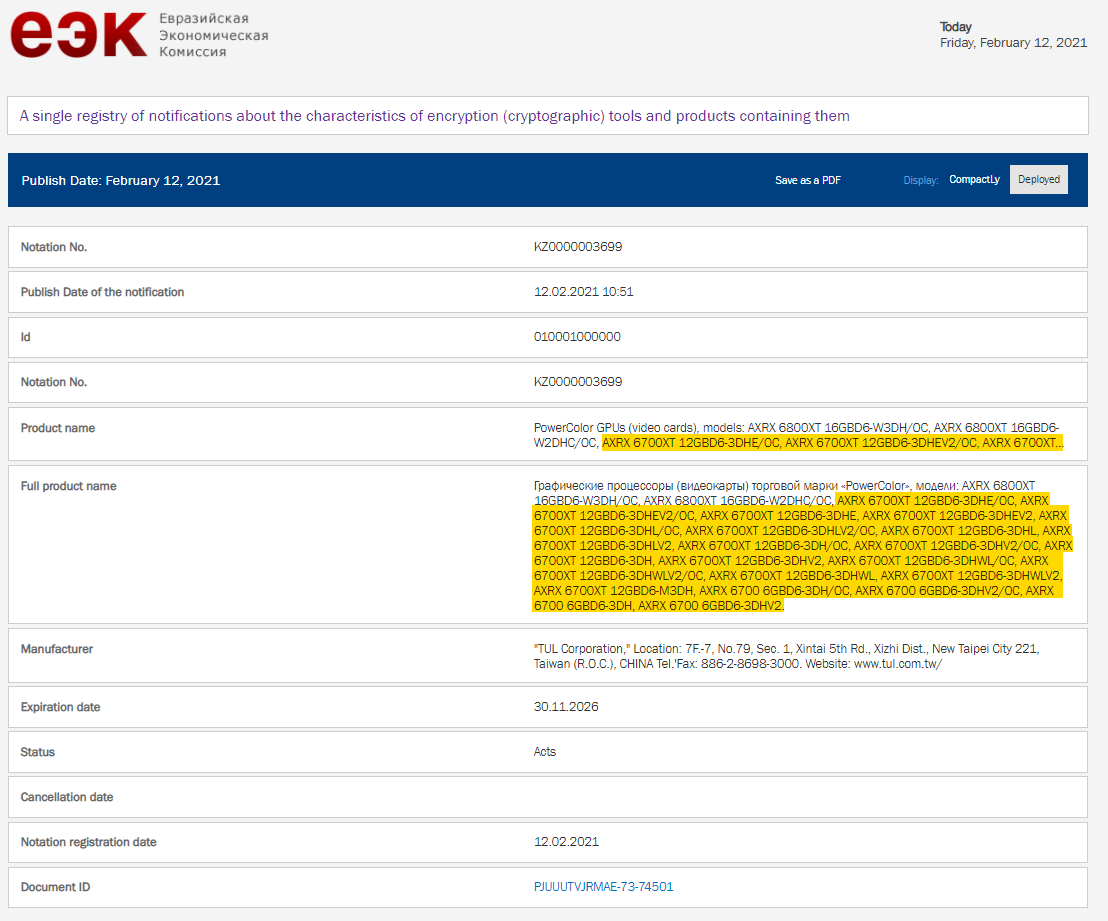Click the highlighted full product name text
Viewport: 1108px width, 921px height.
coord(802,553)
